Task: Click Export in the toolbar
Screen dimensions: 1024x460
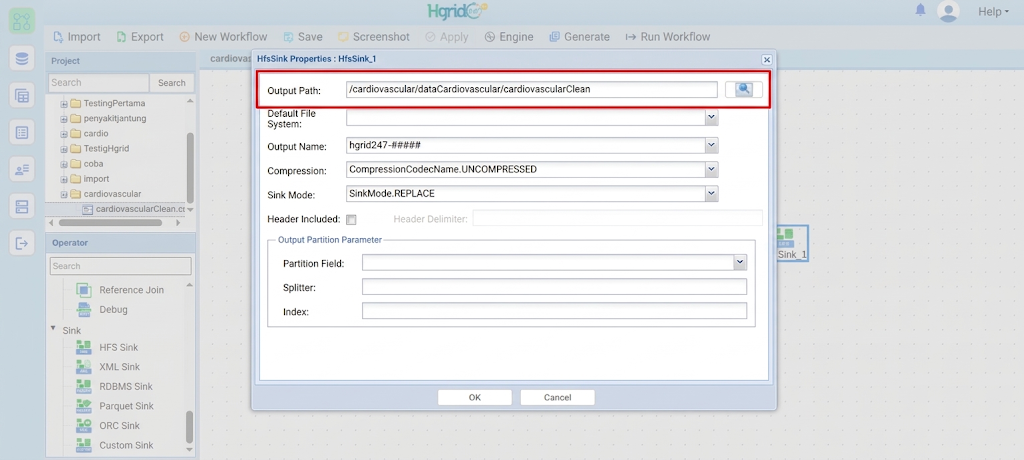Action: point(140,37)
